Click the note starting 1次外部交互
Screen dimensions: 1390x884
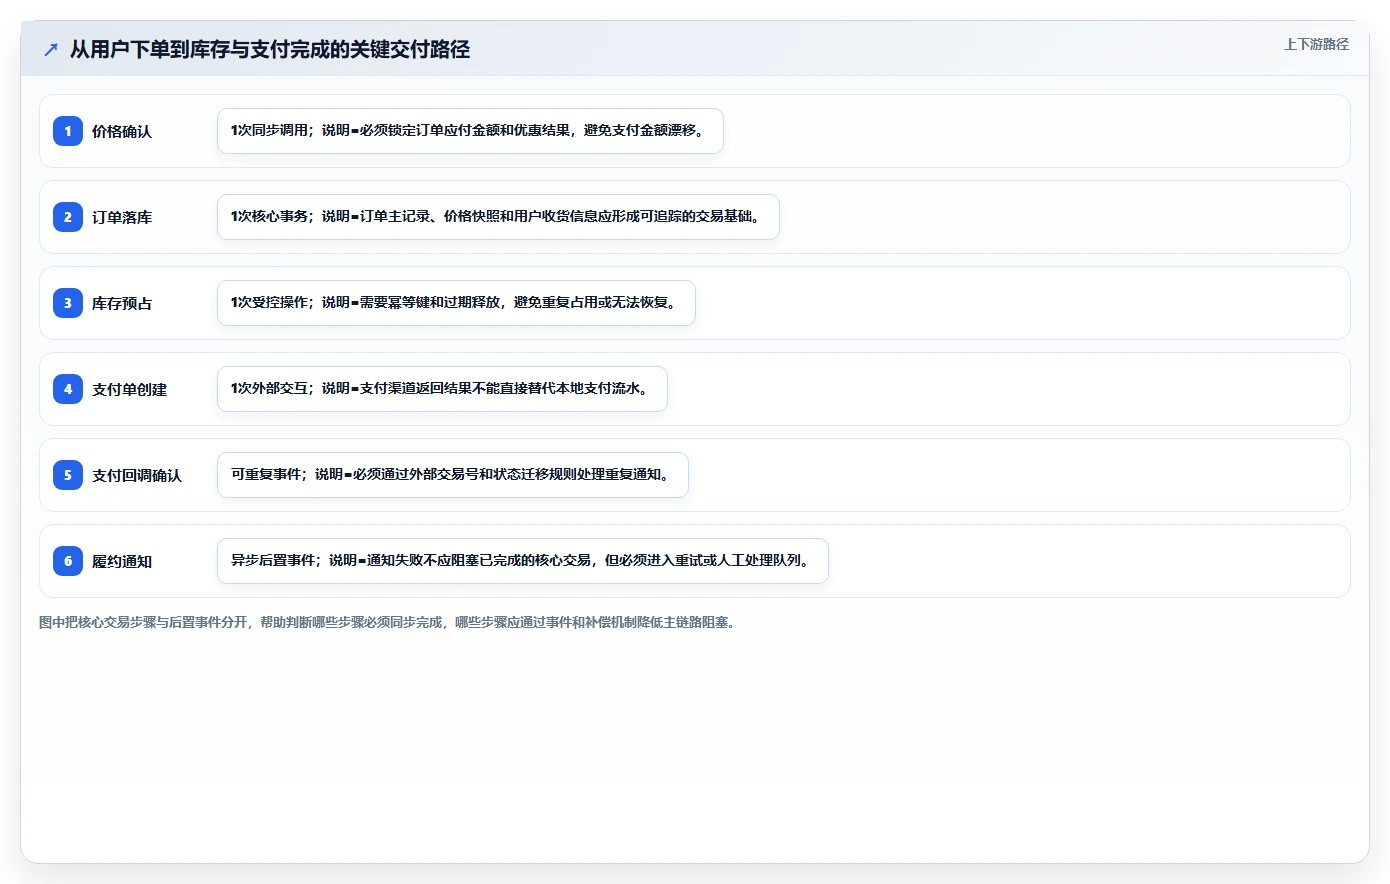point(442,389)
